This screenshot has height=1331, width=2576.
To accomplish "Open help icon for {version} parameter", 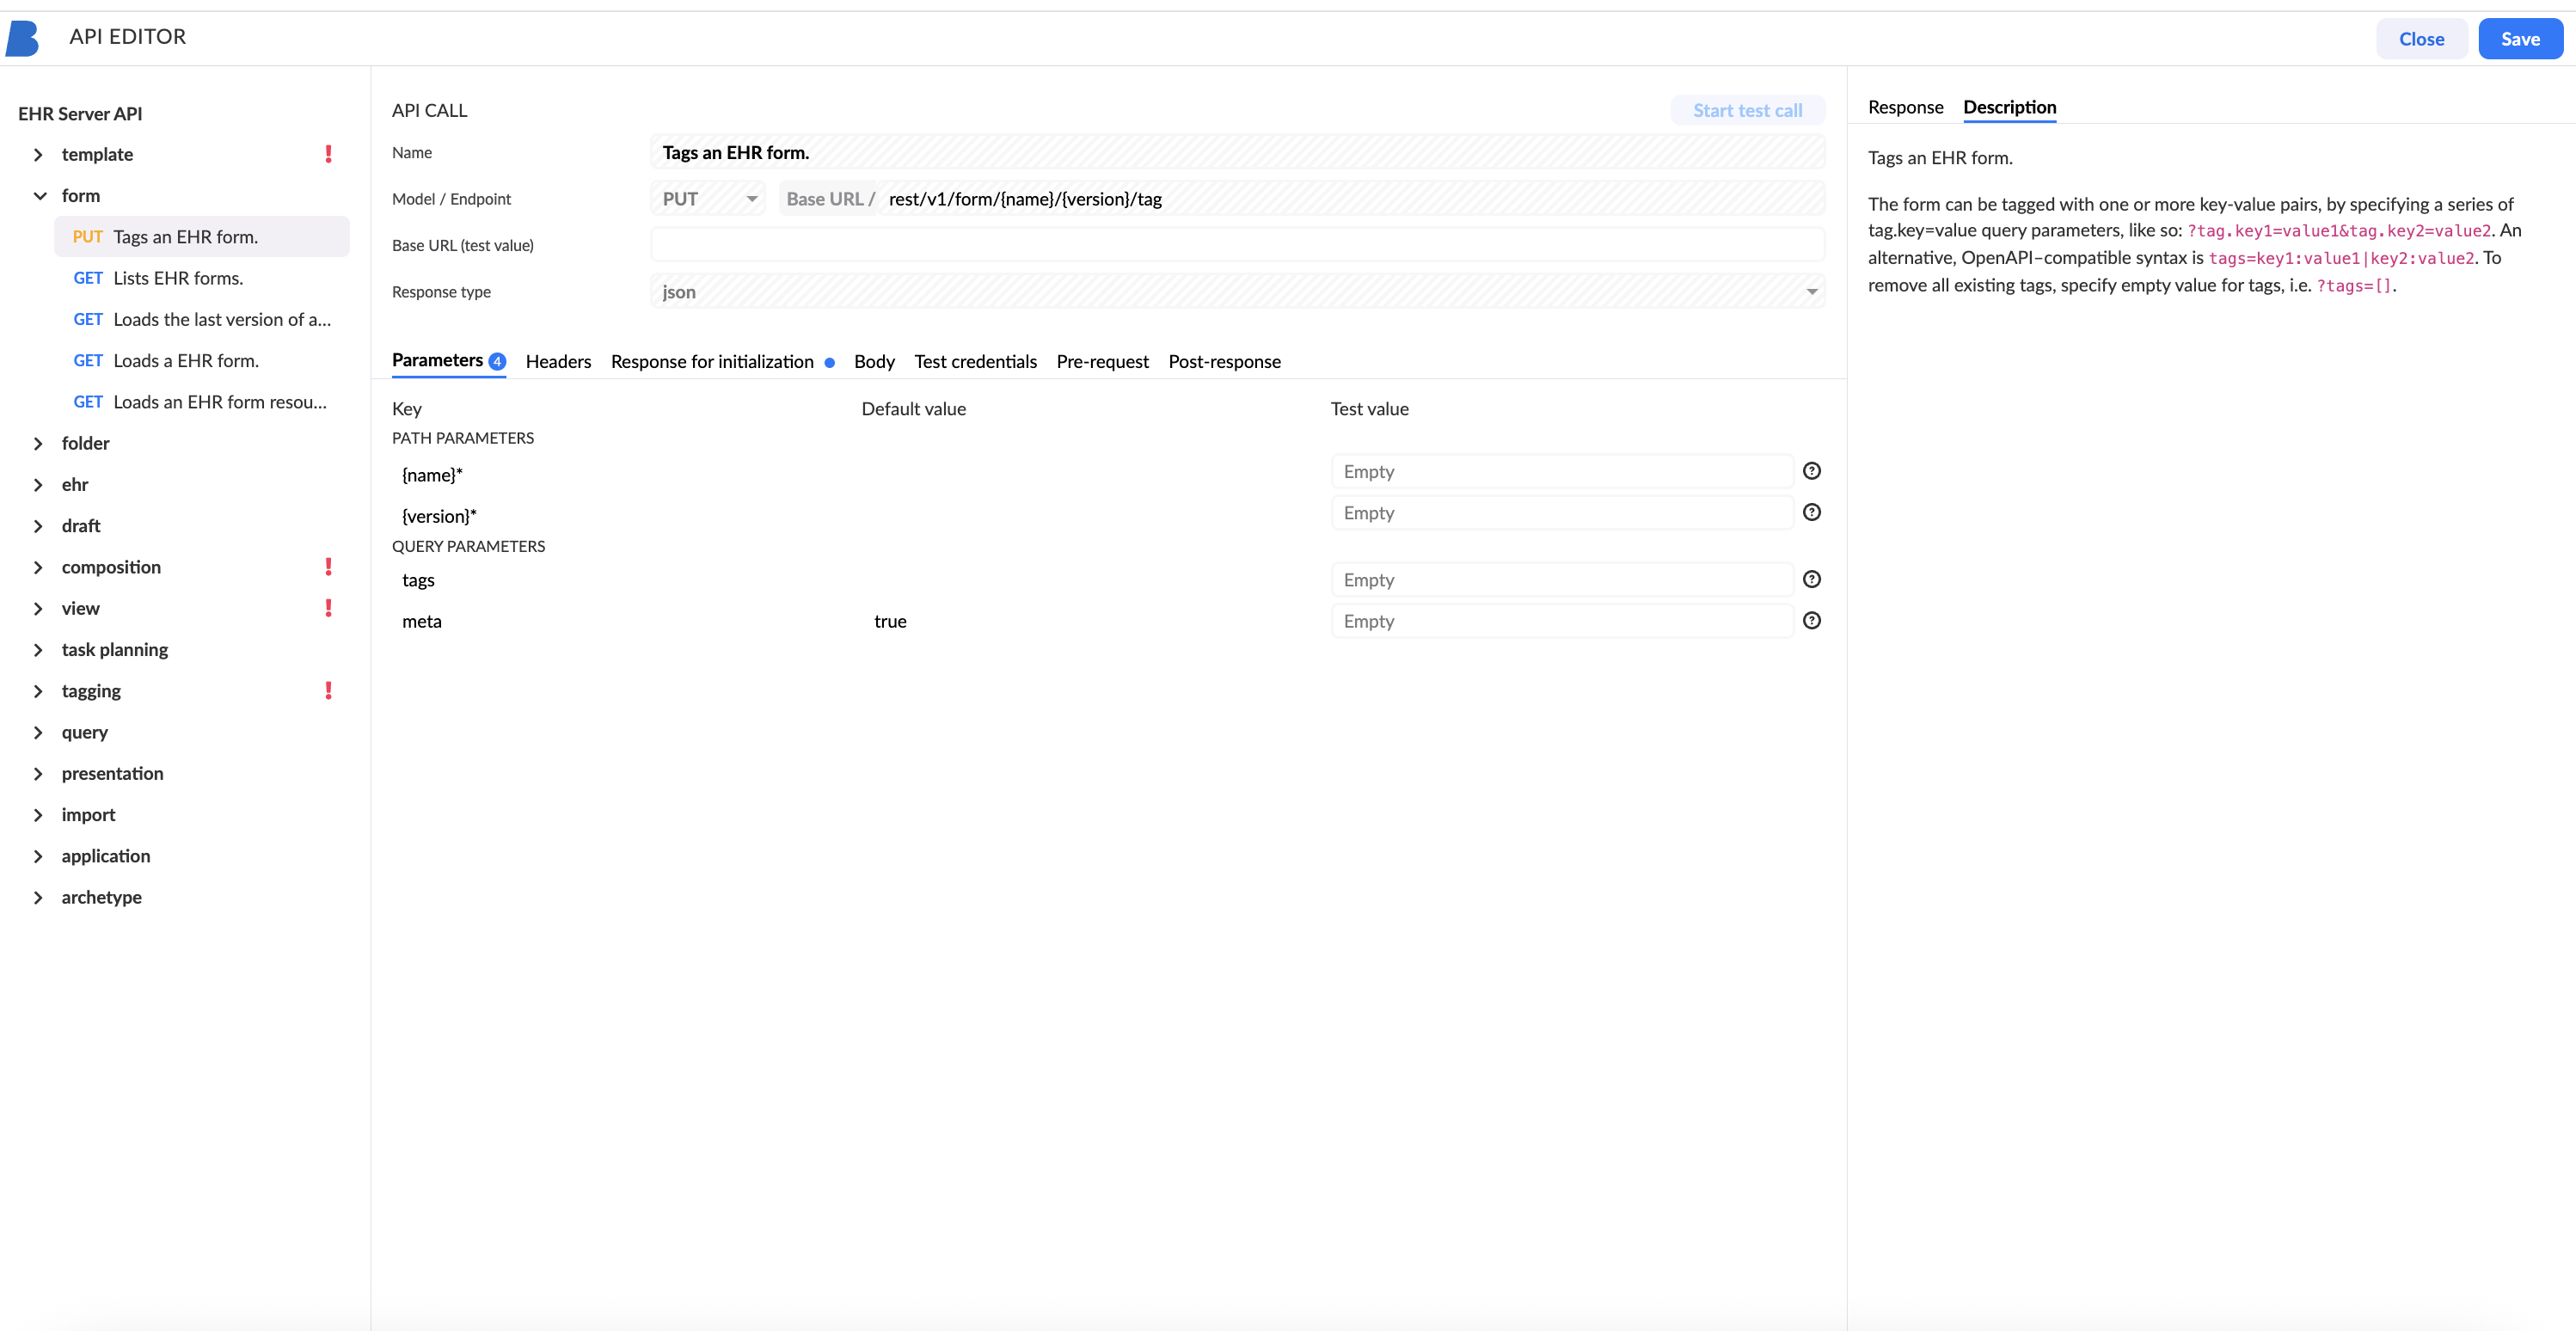I will [x=1811, y=512].
